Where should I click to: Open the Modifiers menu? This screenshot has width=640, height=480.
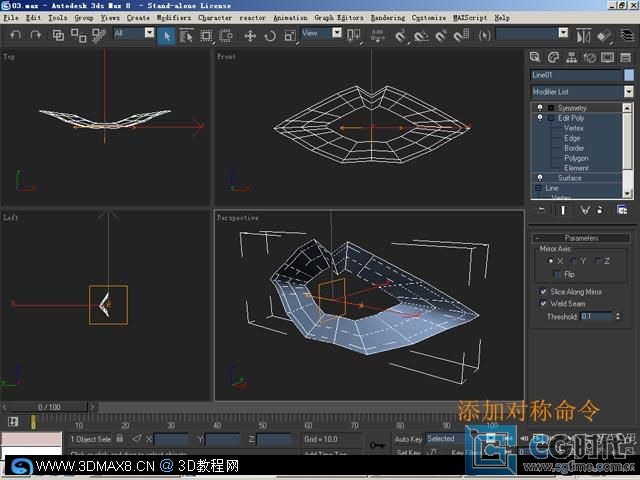click(x=173, y=18)
